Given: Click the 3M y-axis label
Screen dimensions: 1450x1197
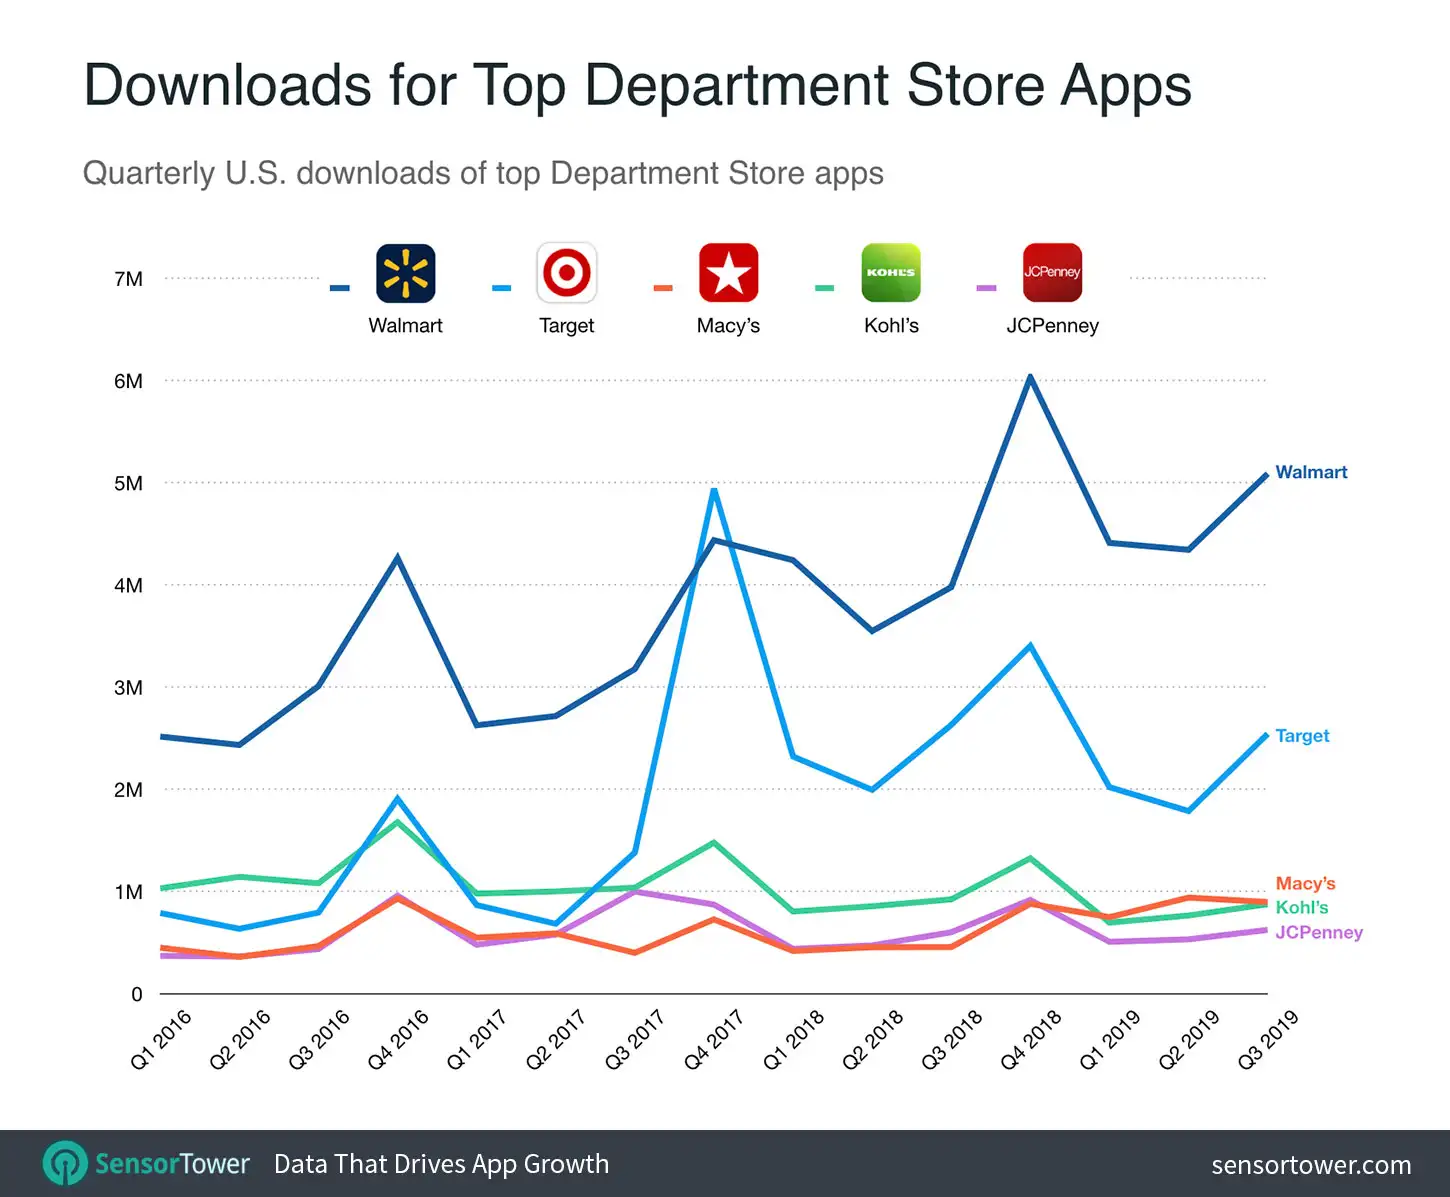Looking at the screenshot, I should 128,688.
